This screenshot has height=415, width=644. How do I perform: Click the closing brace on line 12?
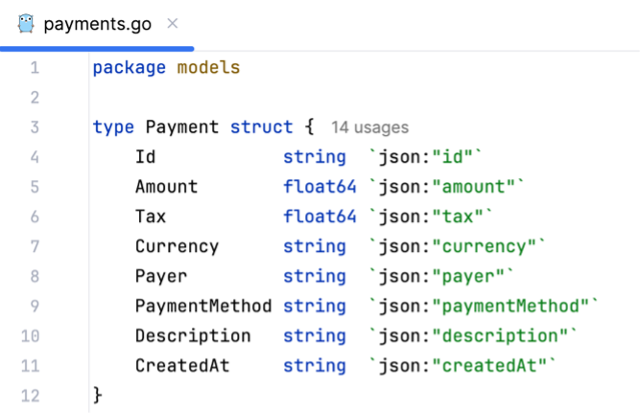[x=97, y=396]
